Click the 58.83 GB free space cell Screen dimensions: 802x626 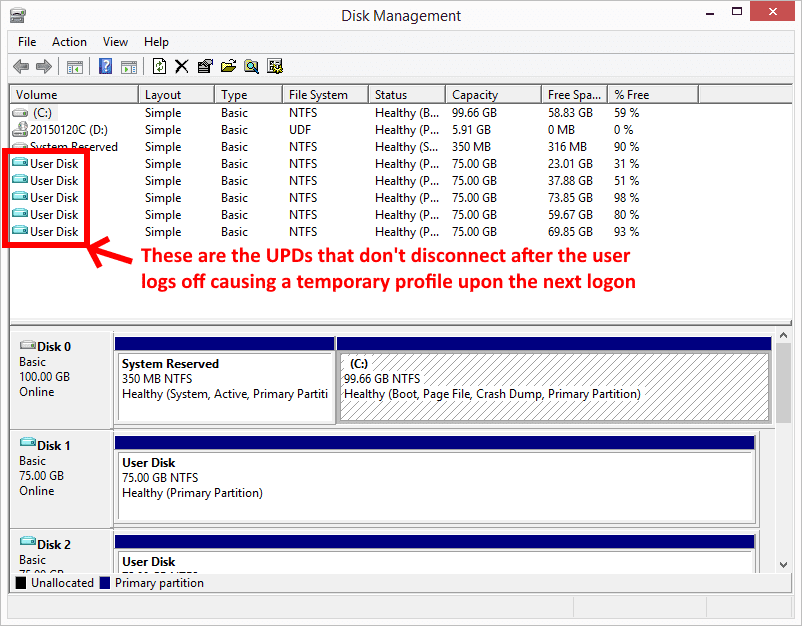coord(570,113)
